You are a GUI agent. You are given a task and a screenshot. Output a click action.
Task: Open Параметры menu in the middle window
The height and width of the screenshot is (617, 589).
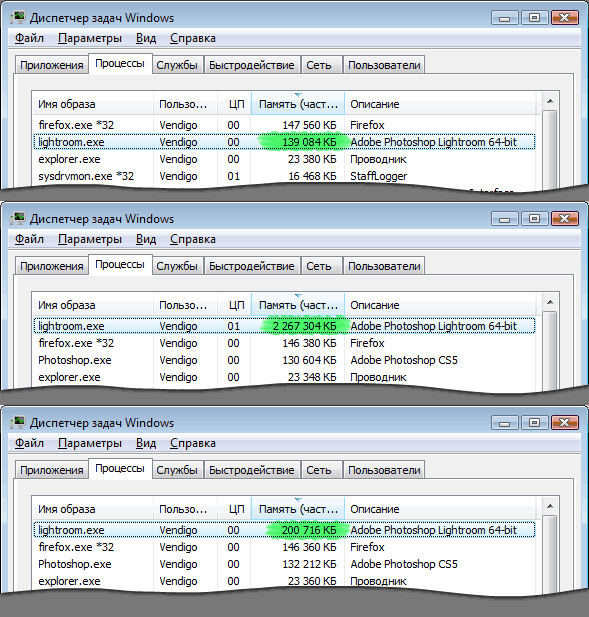(90, 239)
